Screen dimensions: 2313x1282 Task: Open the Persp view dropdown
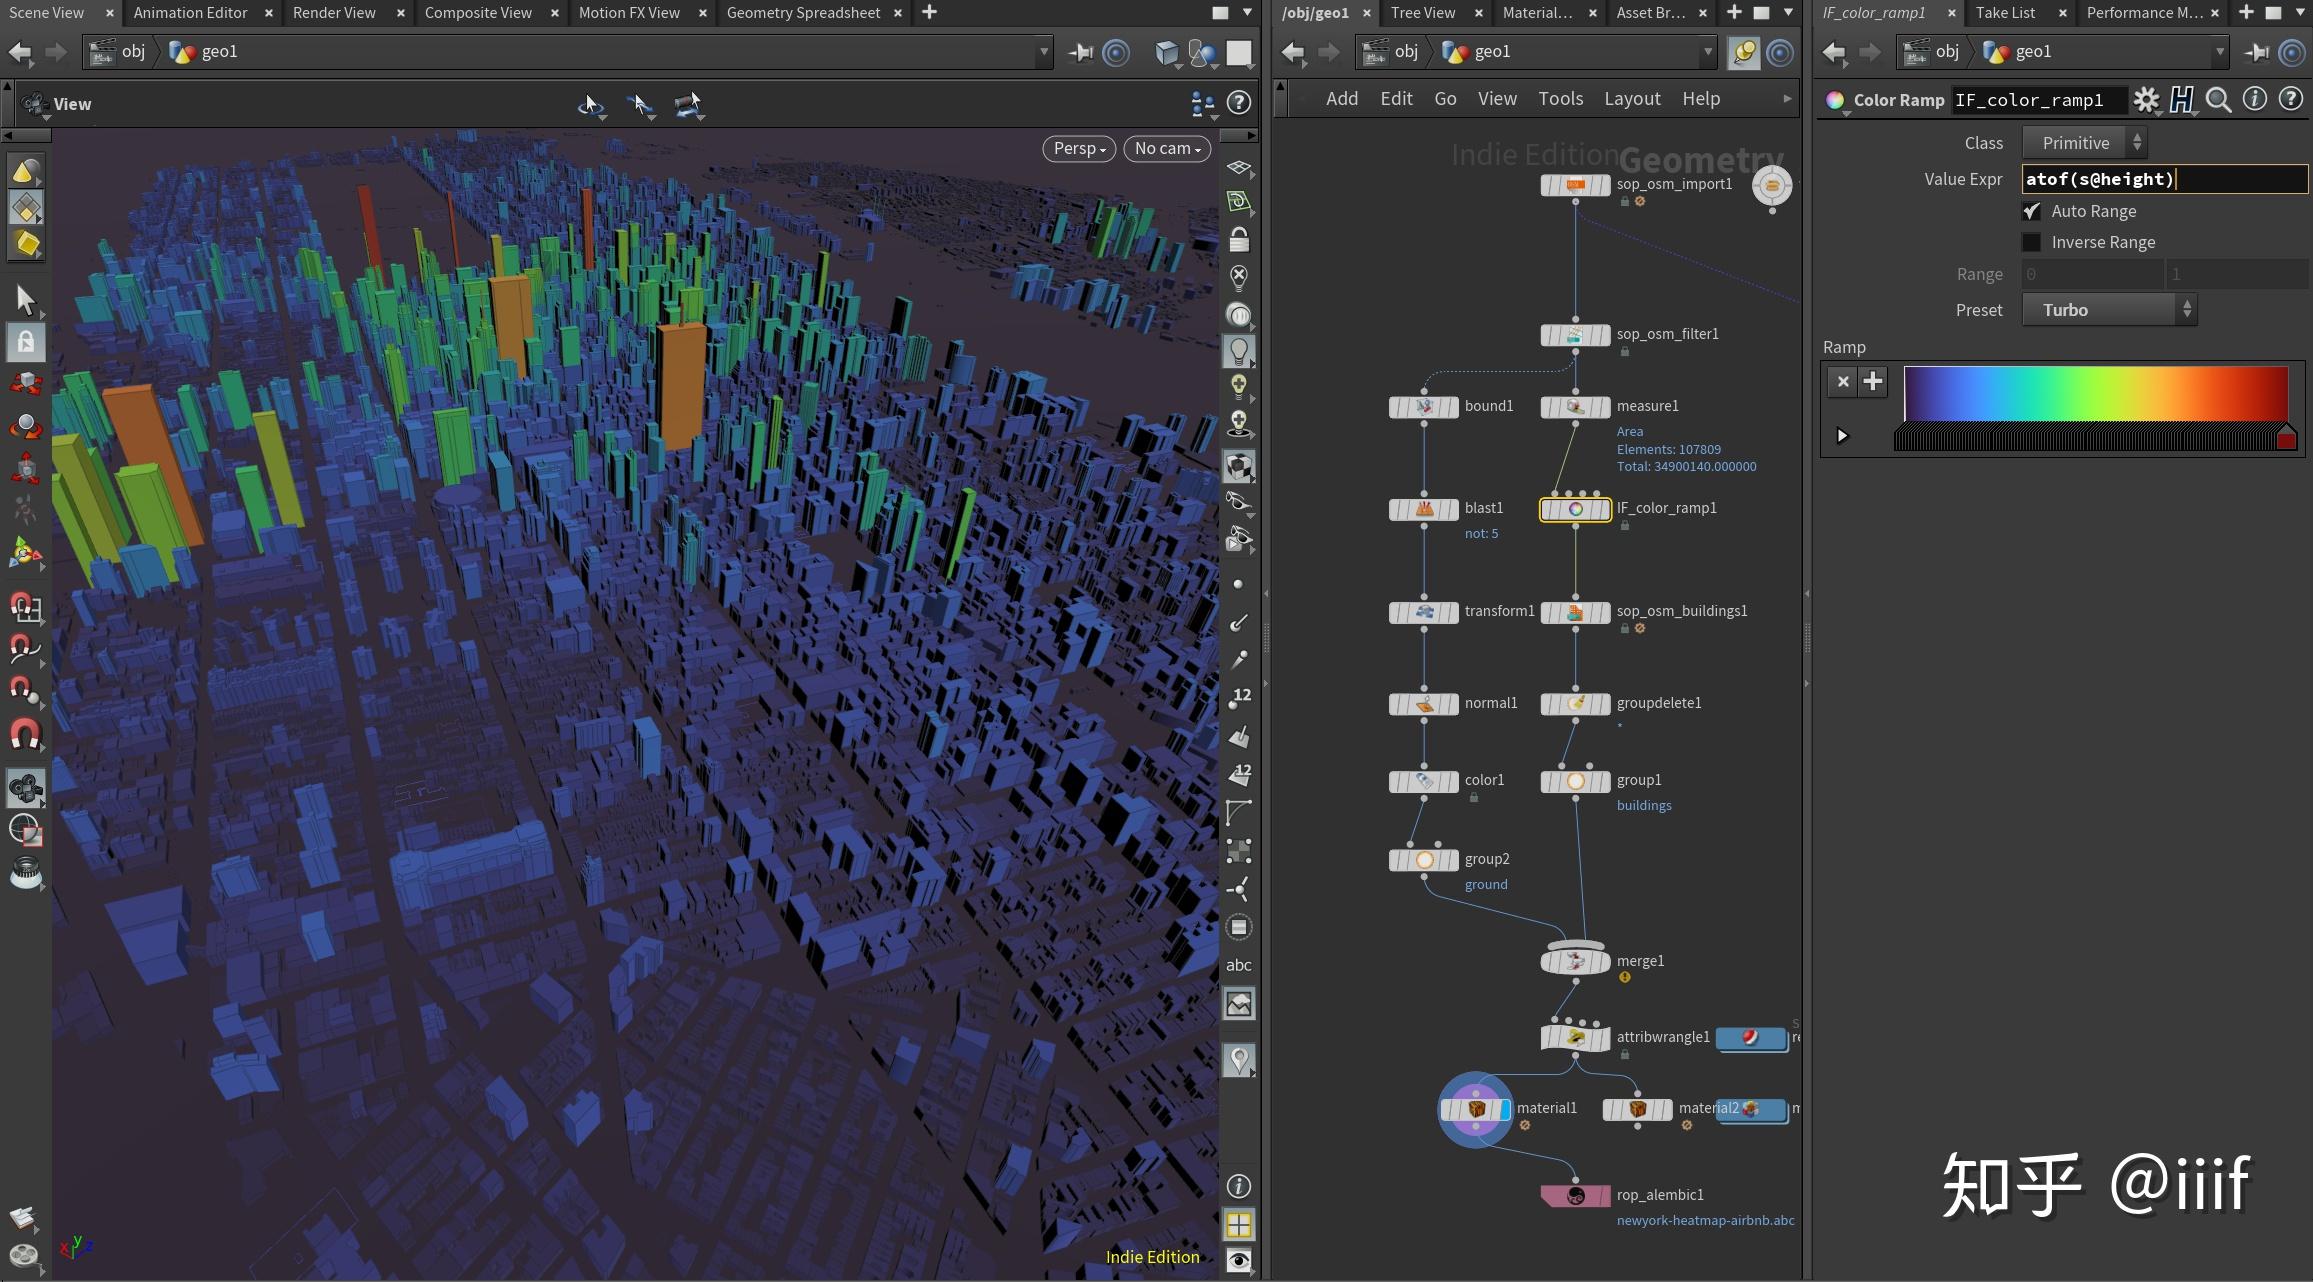pyautogui.click(x=1078, y=148)
